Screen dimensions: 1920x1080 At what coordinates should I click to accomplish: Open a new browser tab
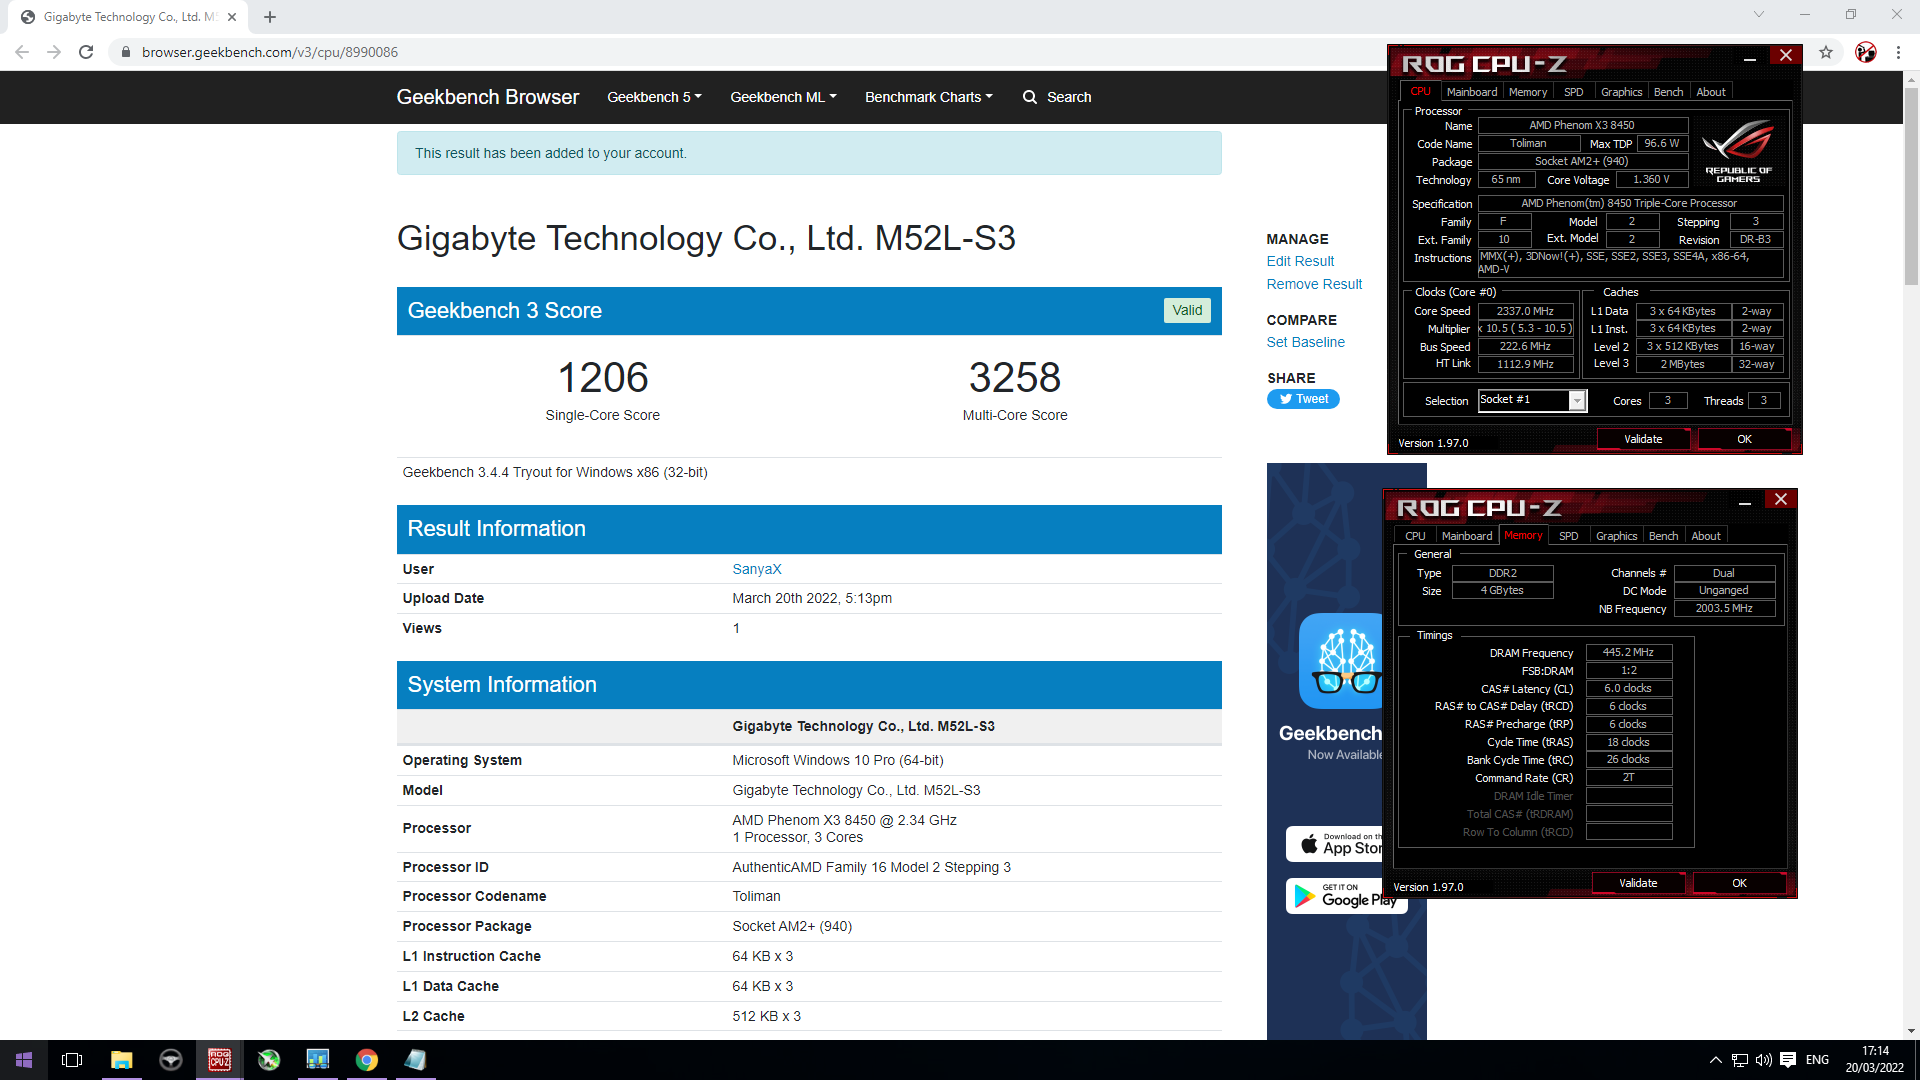(x=270, y=17)
